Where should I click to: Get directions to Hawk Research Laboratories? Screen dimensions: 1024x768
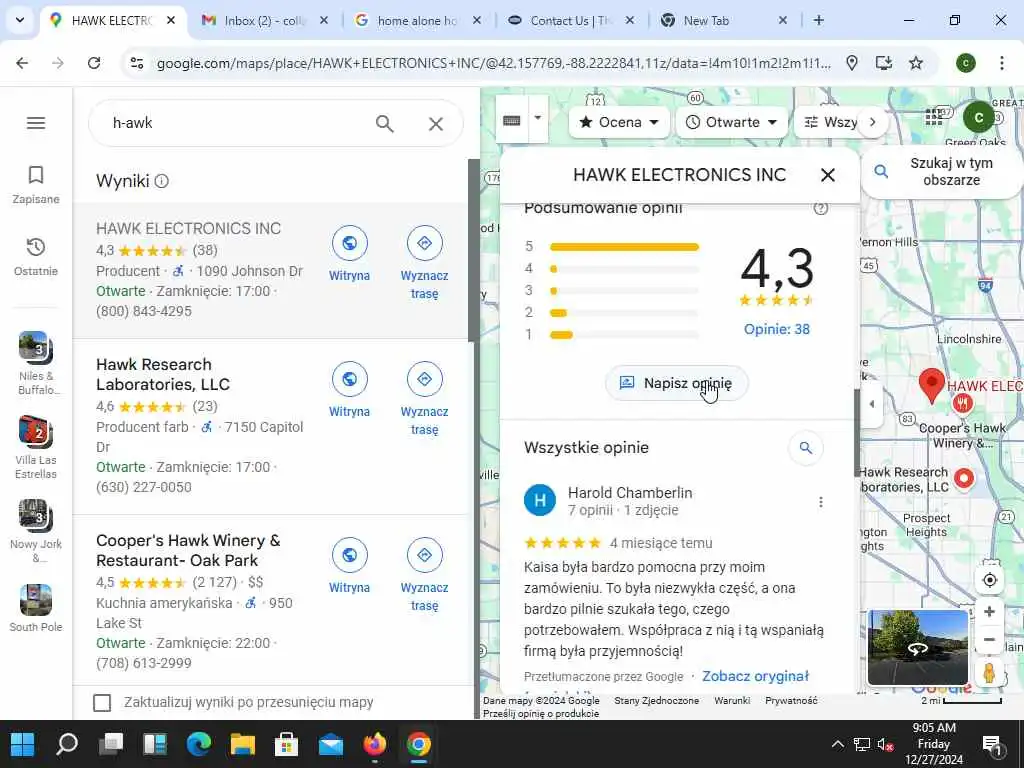(x=424, y=399)
